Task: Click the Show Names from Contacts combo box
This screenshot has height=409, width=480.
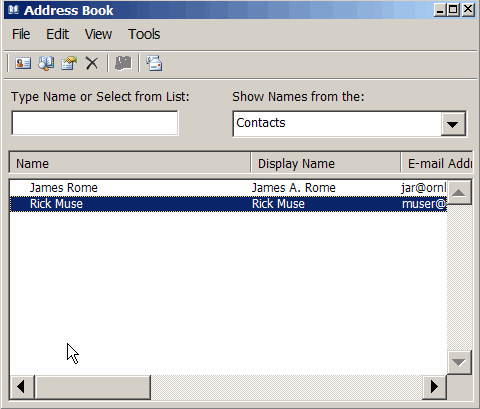Action: click(349, 124)
